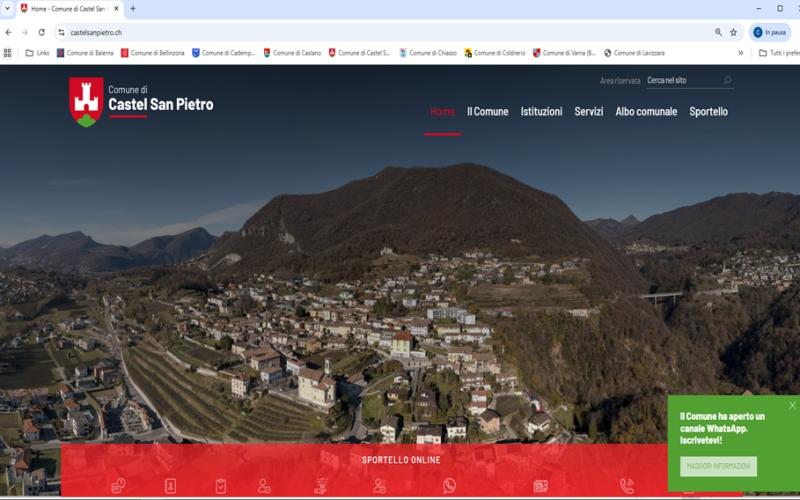The image size is (800, 500).
Task: Click the Area riservata link
Action: [619, 80]
